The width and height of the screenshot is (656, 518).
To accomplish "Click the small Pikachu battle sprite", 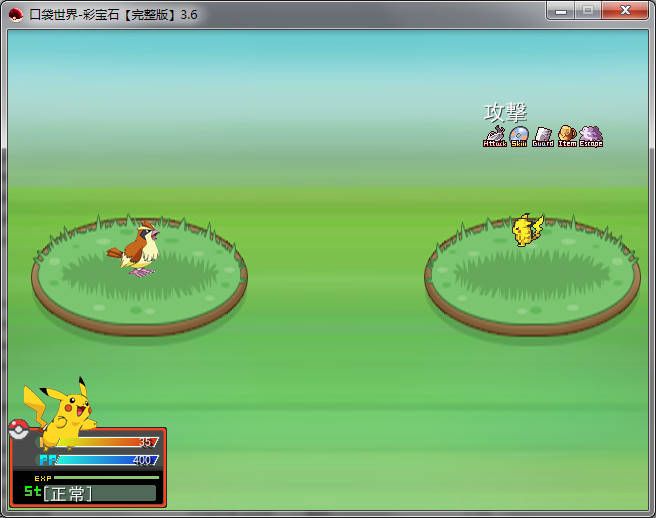I will click(528, 230).
